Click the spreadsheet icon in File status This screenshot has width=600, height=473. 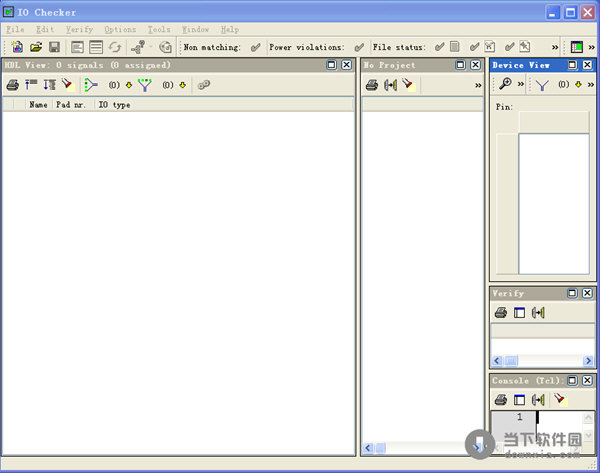489,47
